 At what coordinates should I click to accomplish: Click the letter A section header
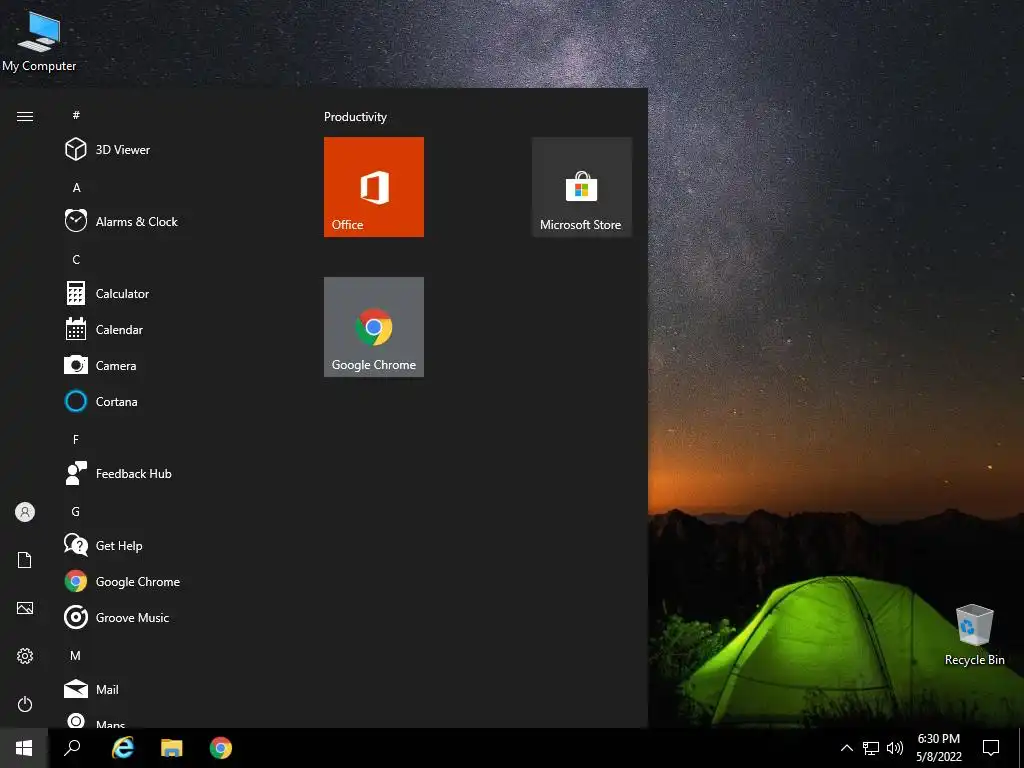76,187
